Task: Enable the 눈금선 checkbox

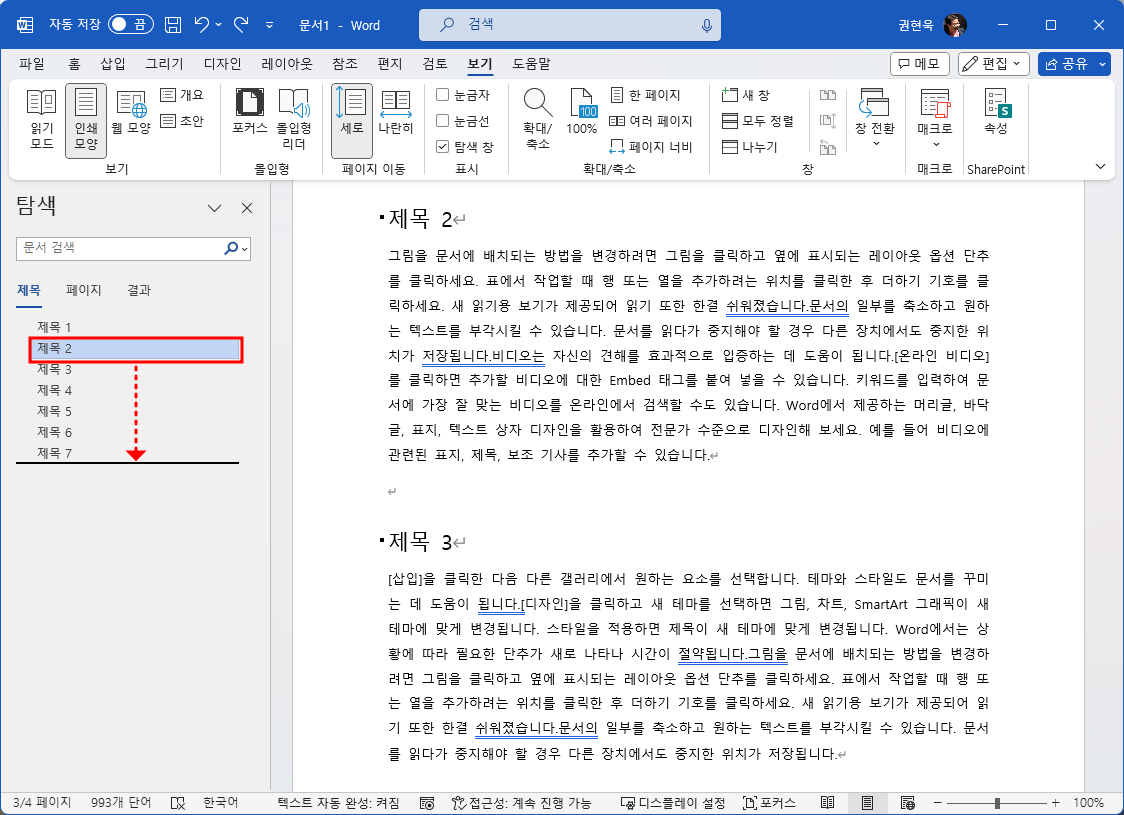Action: click(443, 121)
